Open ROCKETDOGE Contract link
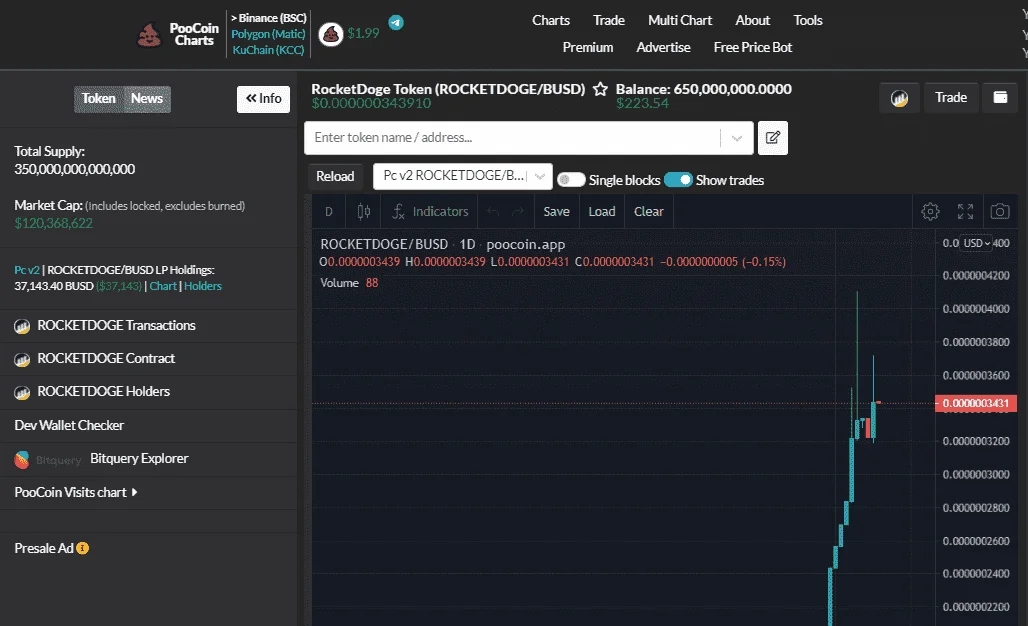This screenshot has width=1028, height=626. tap(106, 359)
